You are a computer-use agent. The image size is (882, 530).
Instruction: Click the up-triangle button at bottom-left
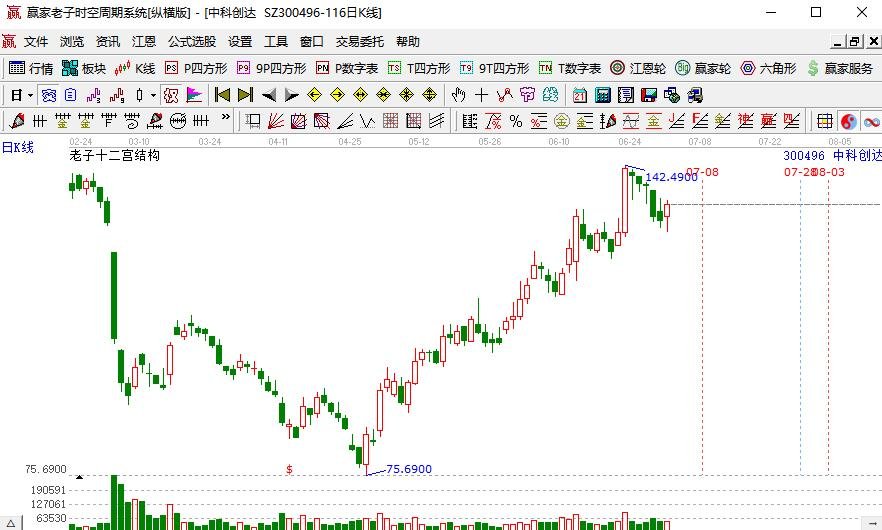(11, 524)
